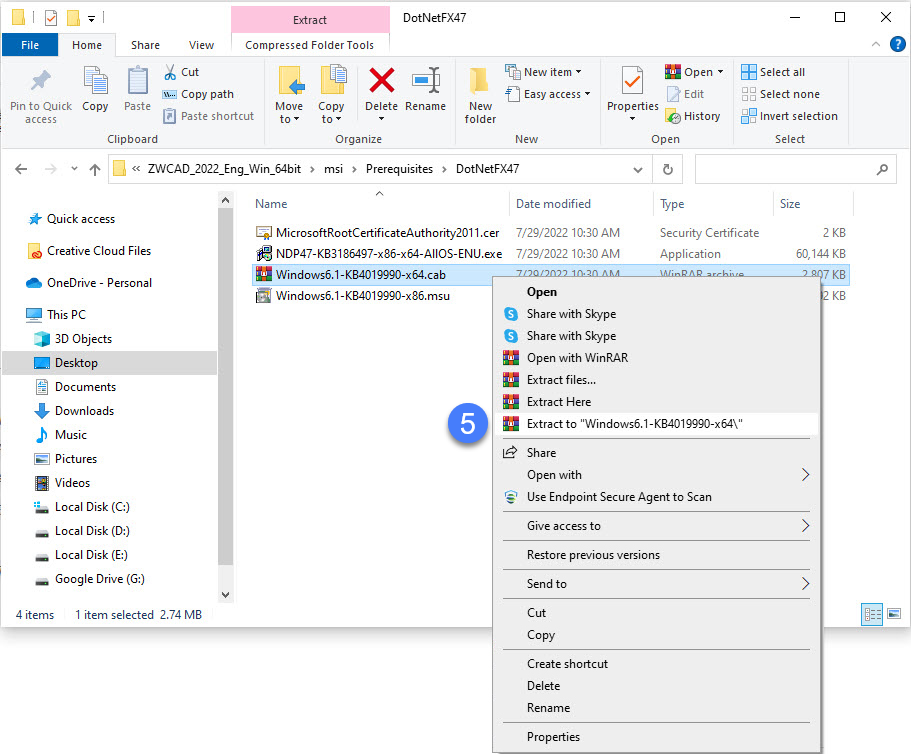Viewport: 911px width, 754px height.
Task: Click the Edit ribbon button
Action: 686,94
